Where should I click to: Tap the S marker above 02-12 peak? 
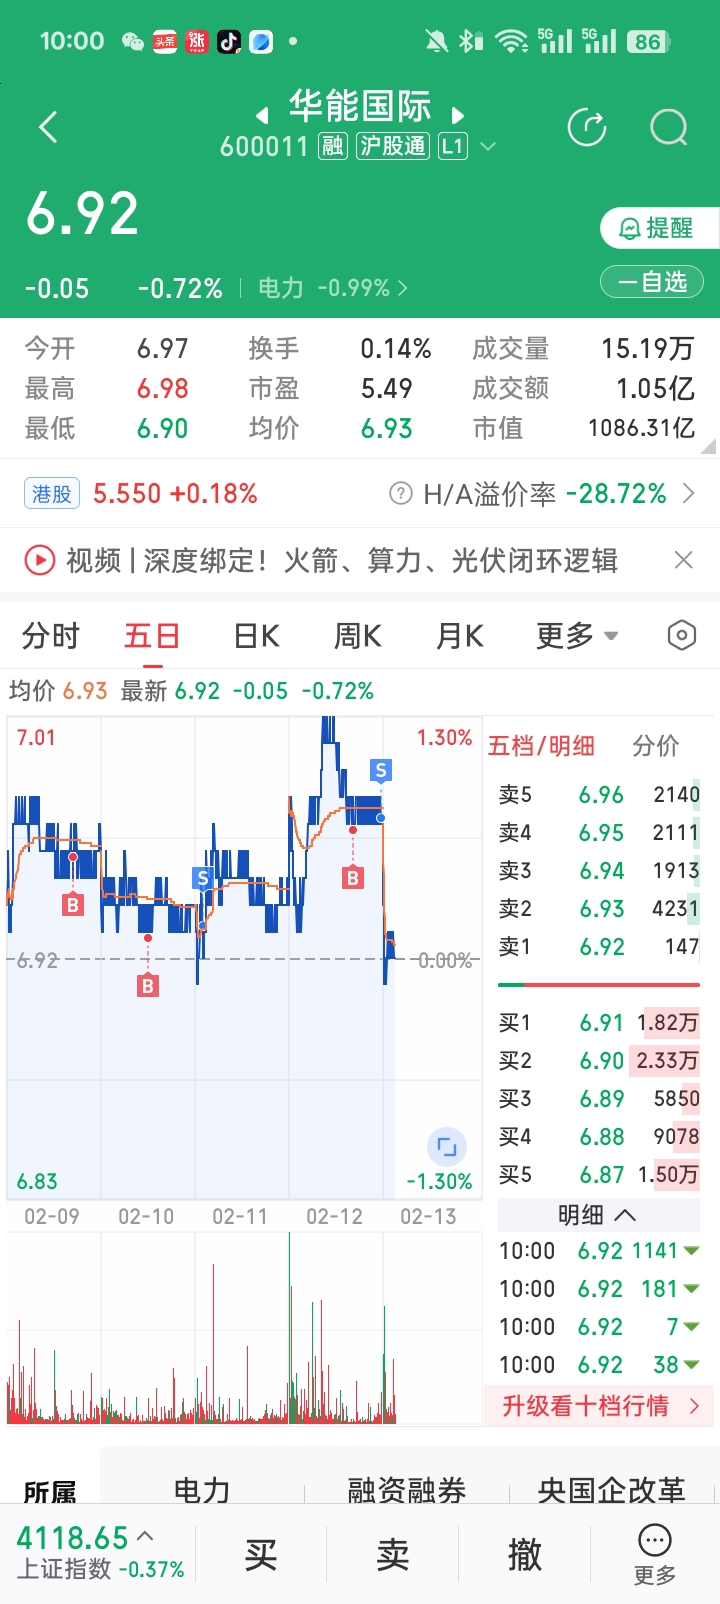click(380, 770)
